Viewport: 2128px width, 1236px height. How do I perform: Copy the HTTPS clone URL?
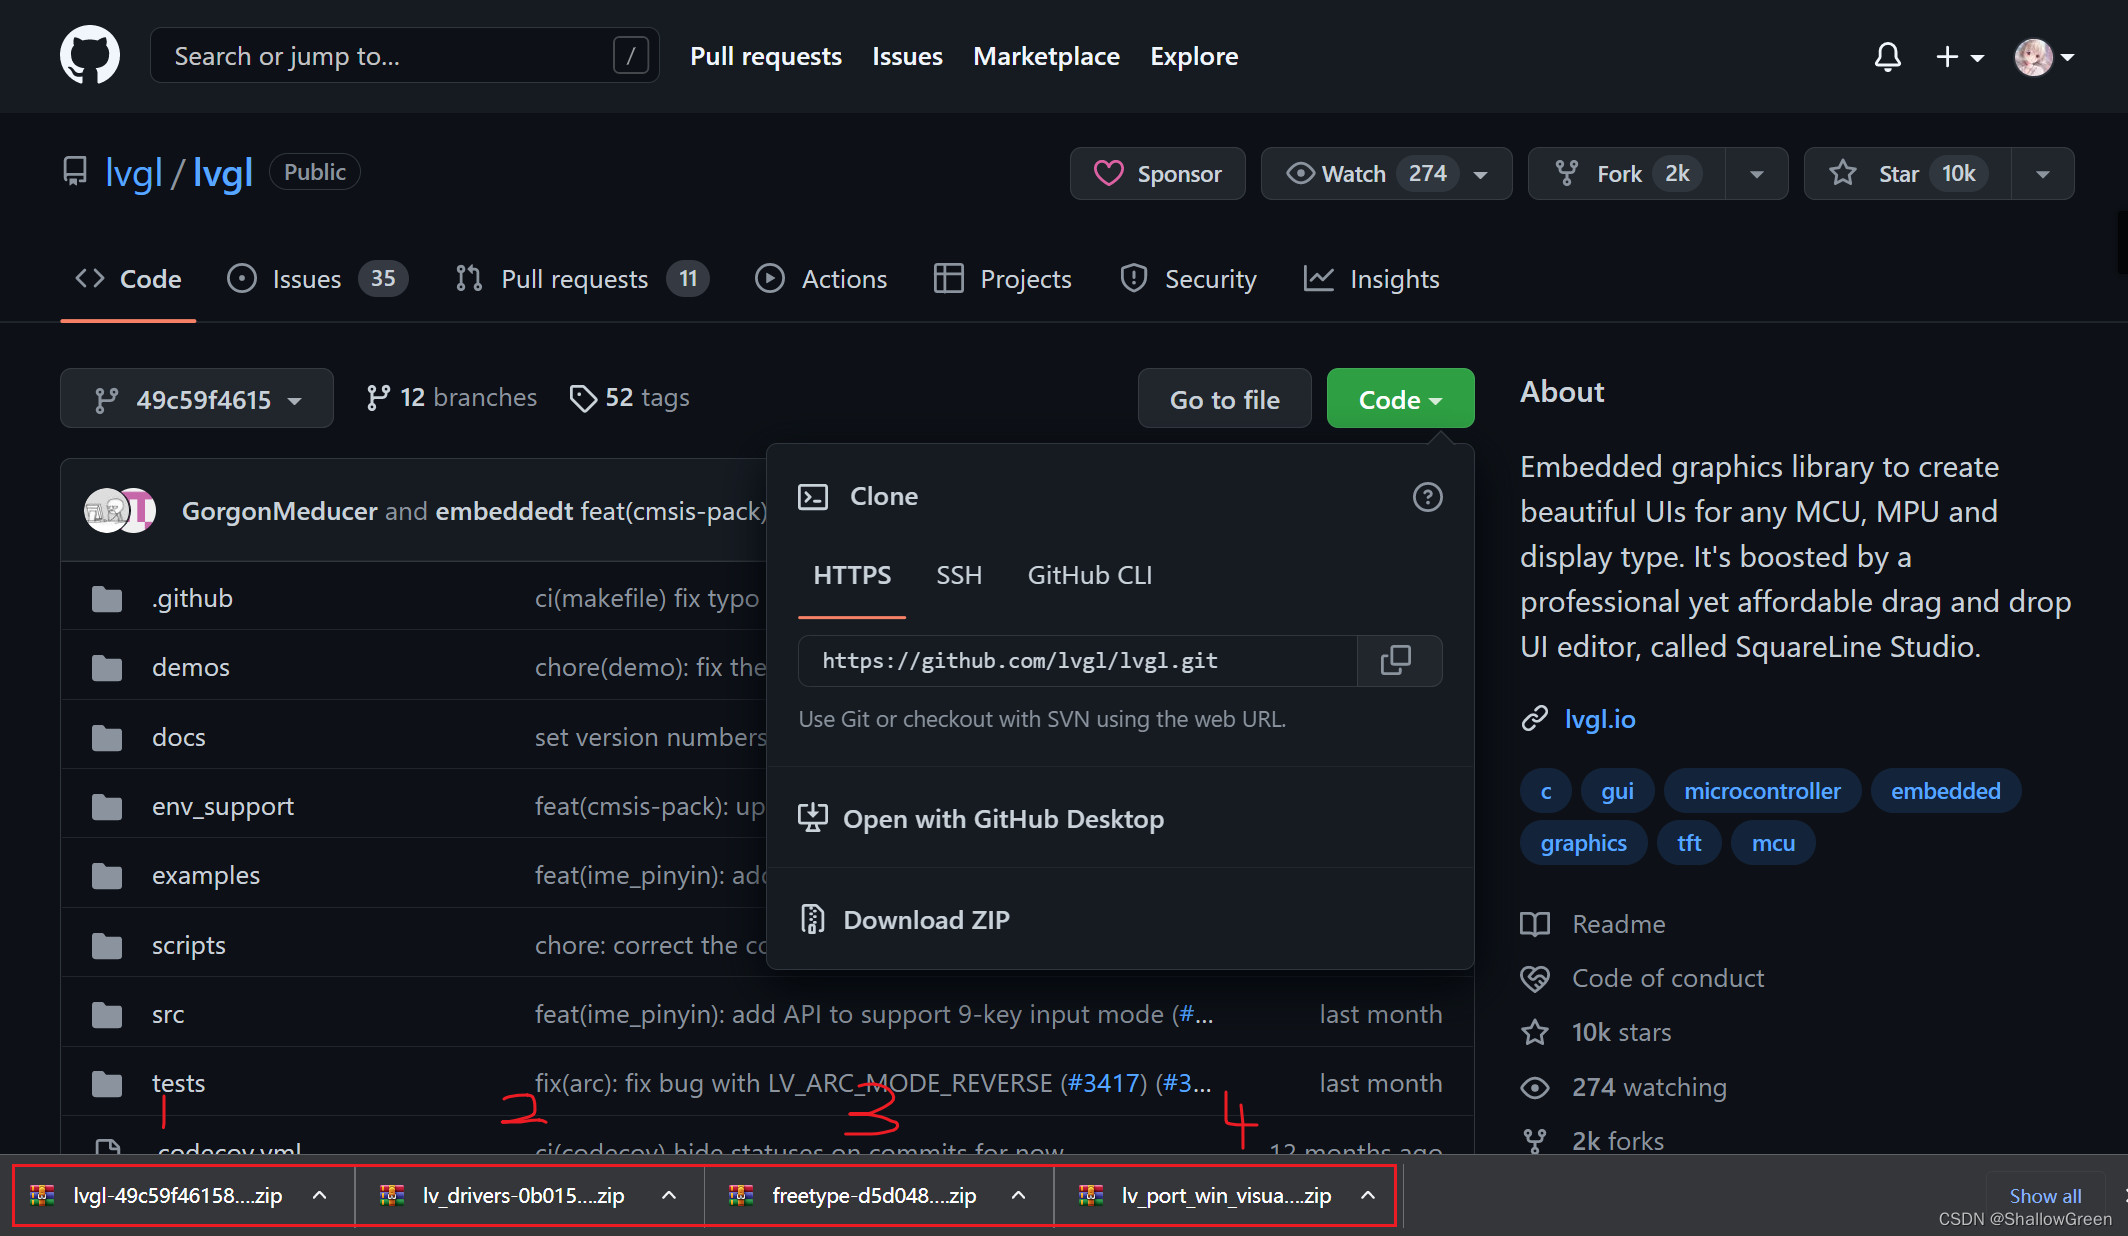point(1397,661)
